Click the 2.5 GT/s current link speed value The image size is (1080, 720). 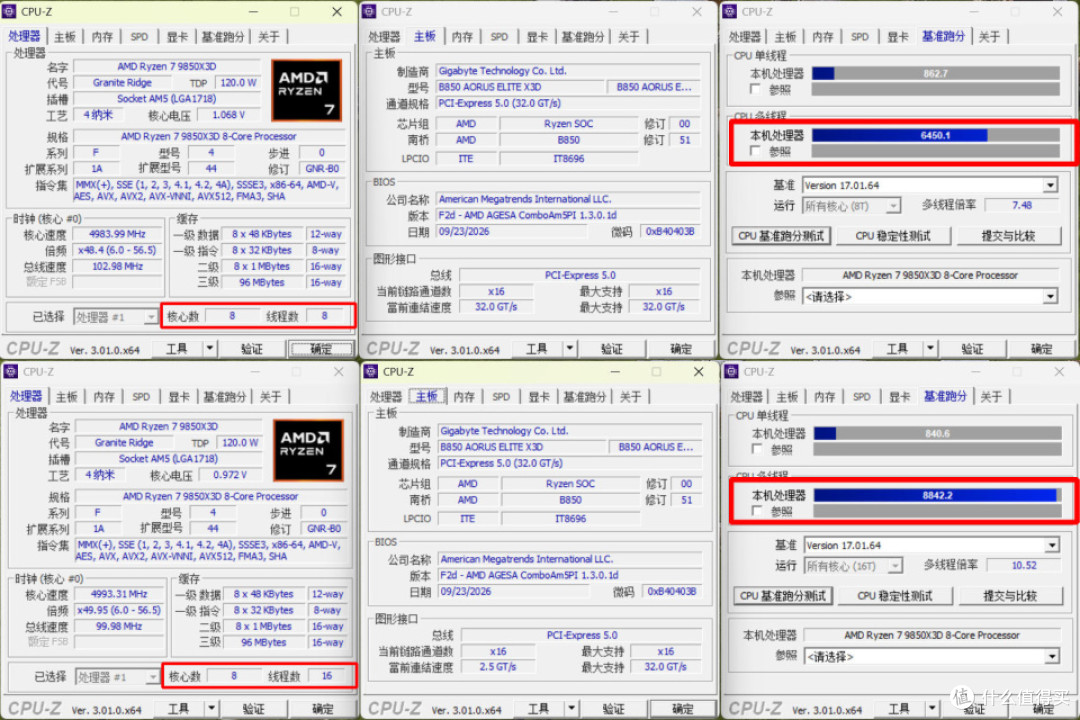tap(498, 667)
